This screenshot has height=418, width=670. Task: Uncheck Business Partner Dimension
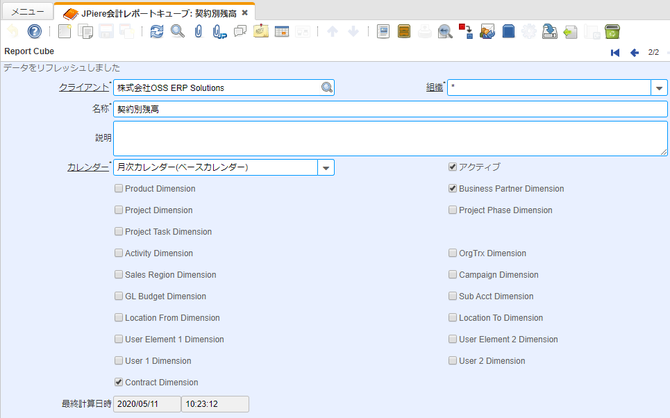(x=453, y=188)
